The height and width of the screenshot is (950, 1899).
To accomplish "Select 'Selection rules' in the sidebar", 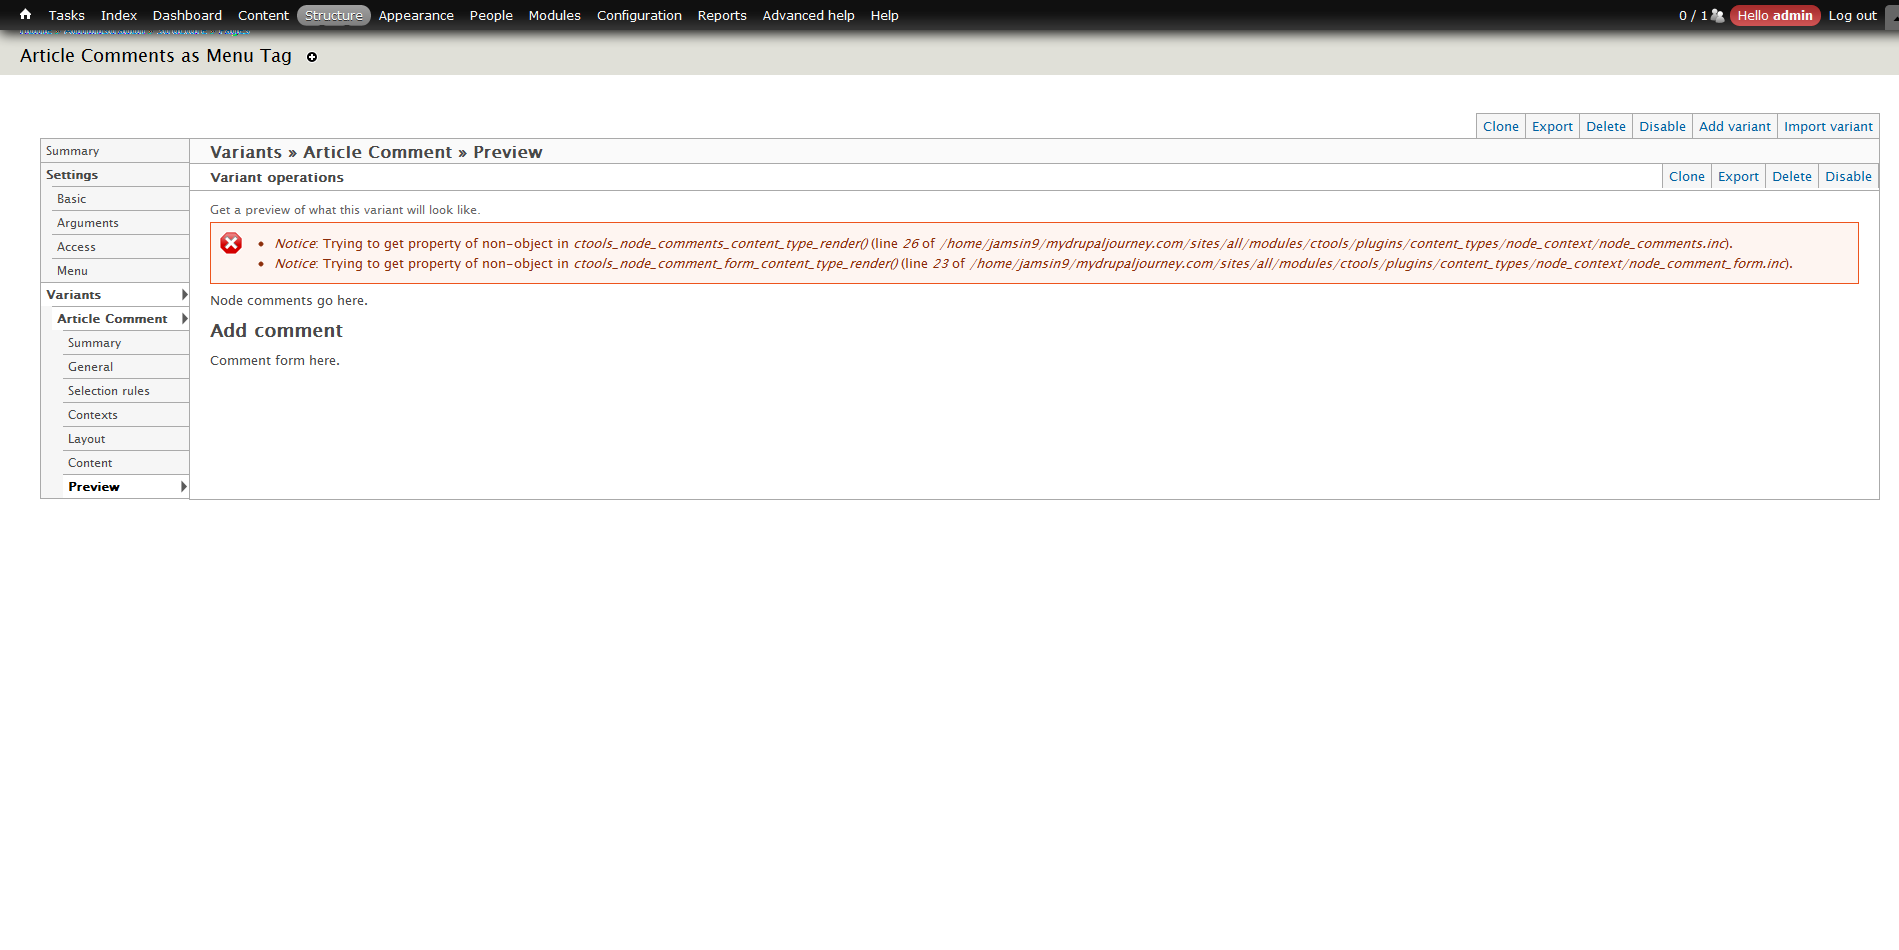I will 108,390.
